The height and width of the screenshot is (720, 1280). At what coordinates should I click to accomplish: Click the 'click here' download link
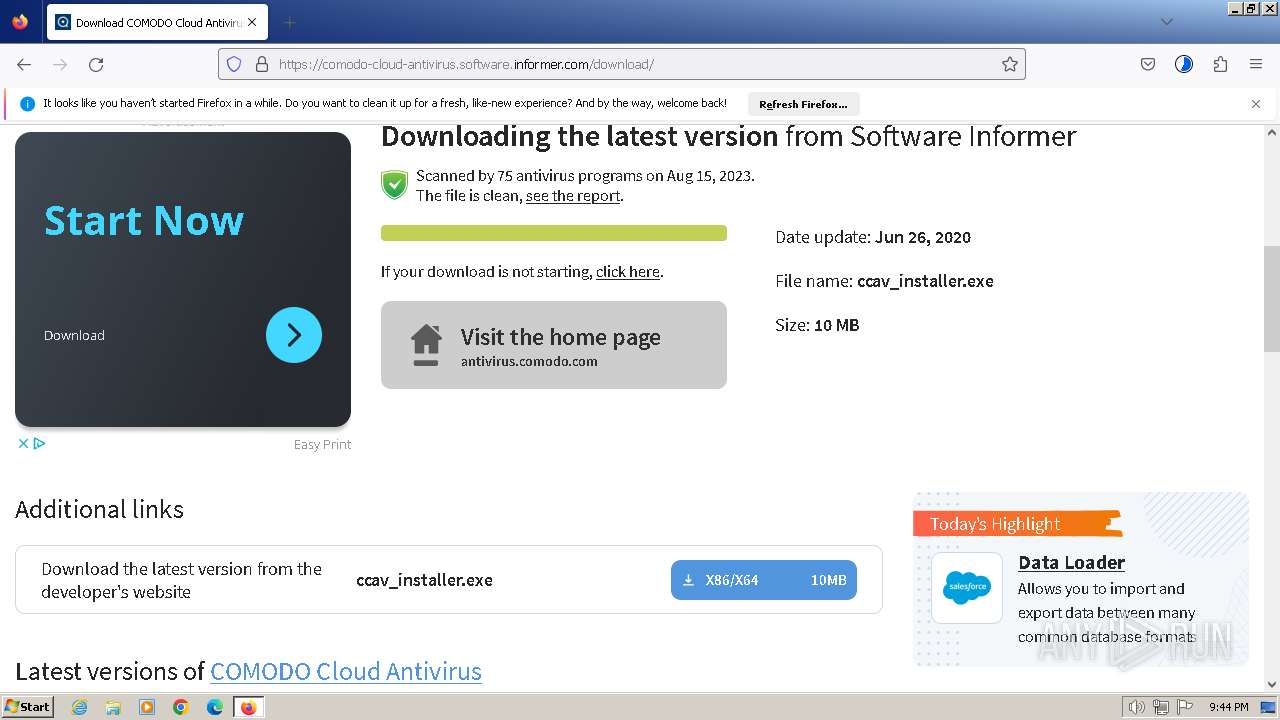pos(628,272)
